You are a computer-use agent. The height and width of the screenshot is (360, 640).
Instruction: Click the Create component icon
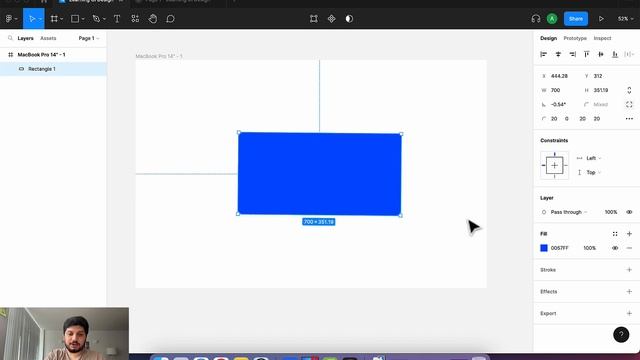click(x=331, y=19)
